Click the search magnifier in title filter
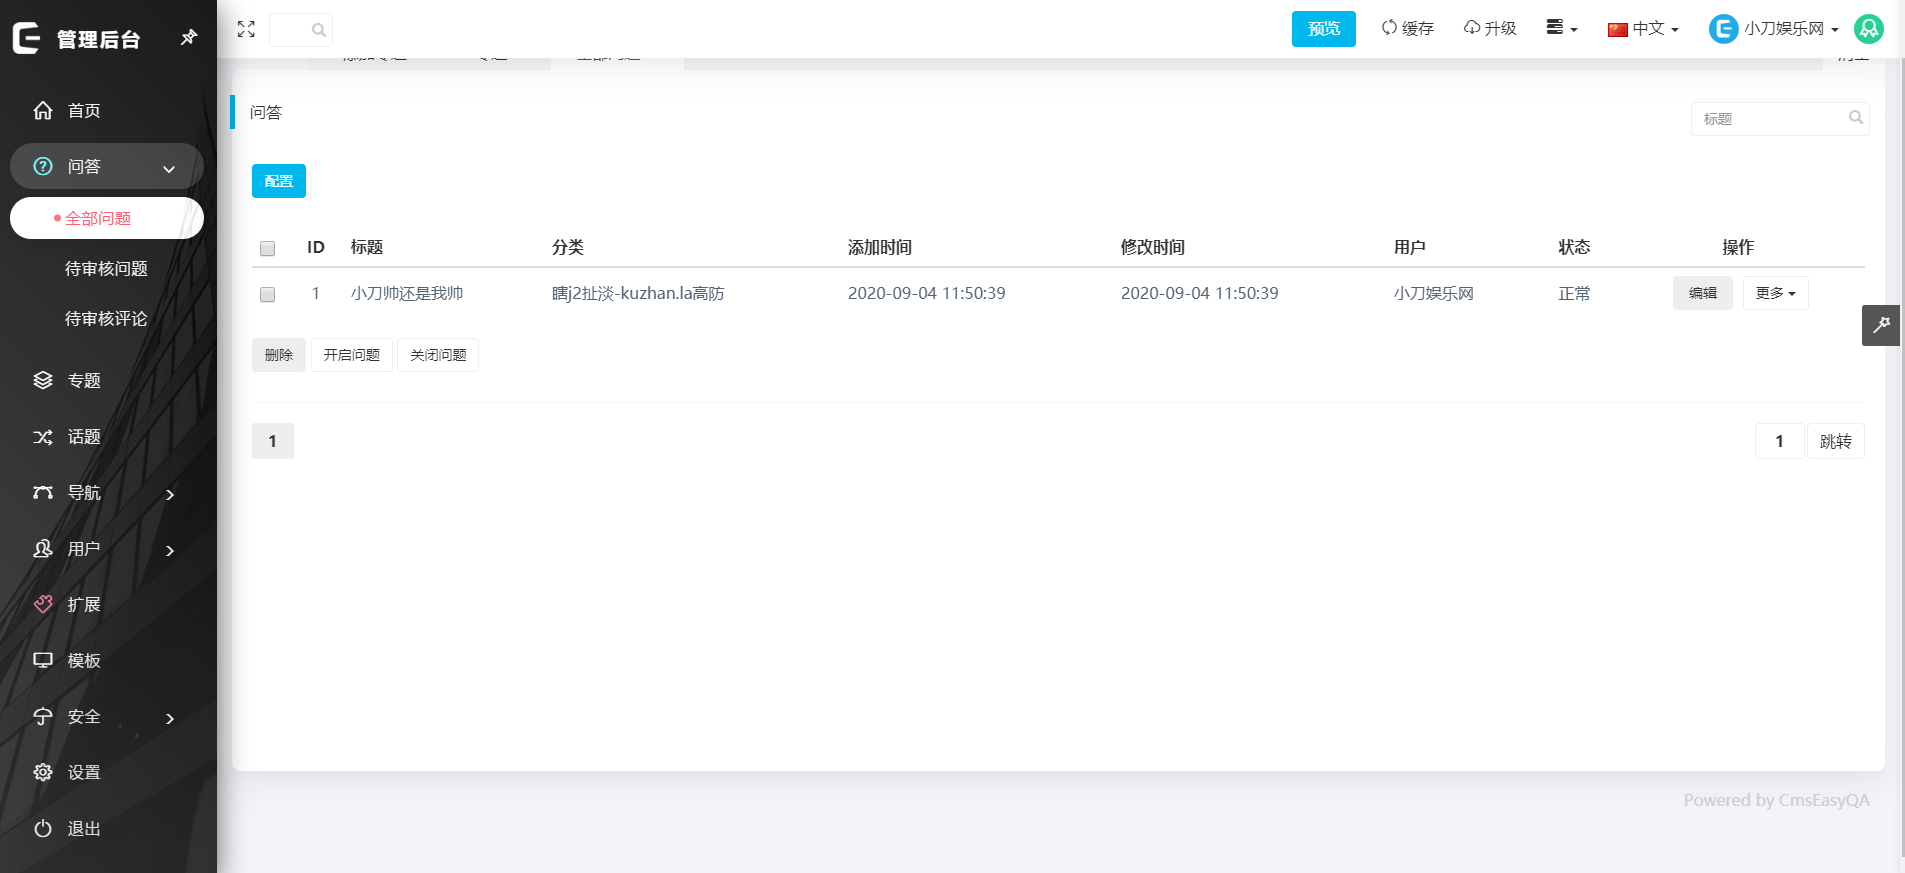This screenshot has width=1905, height=873. point(1855,118)
